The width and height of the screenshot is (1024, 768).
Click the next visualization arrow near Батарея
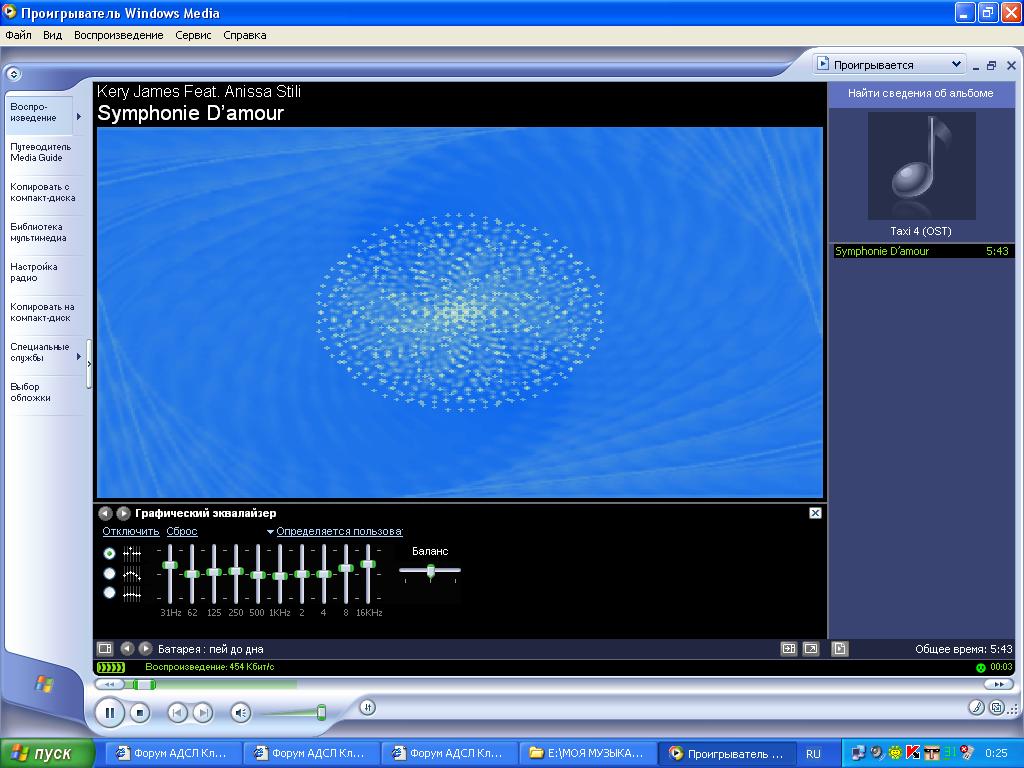[x=145, y=649]
